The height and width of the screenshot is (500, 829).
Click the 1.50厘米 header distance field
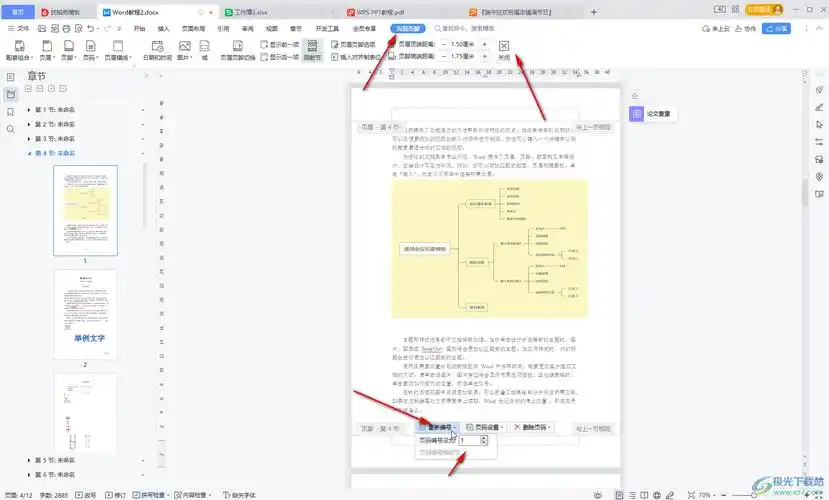[463, 44]
